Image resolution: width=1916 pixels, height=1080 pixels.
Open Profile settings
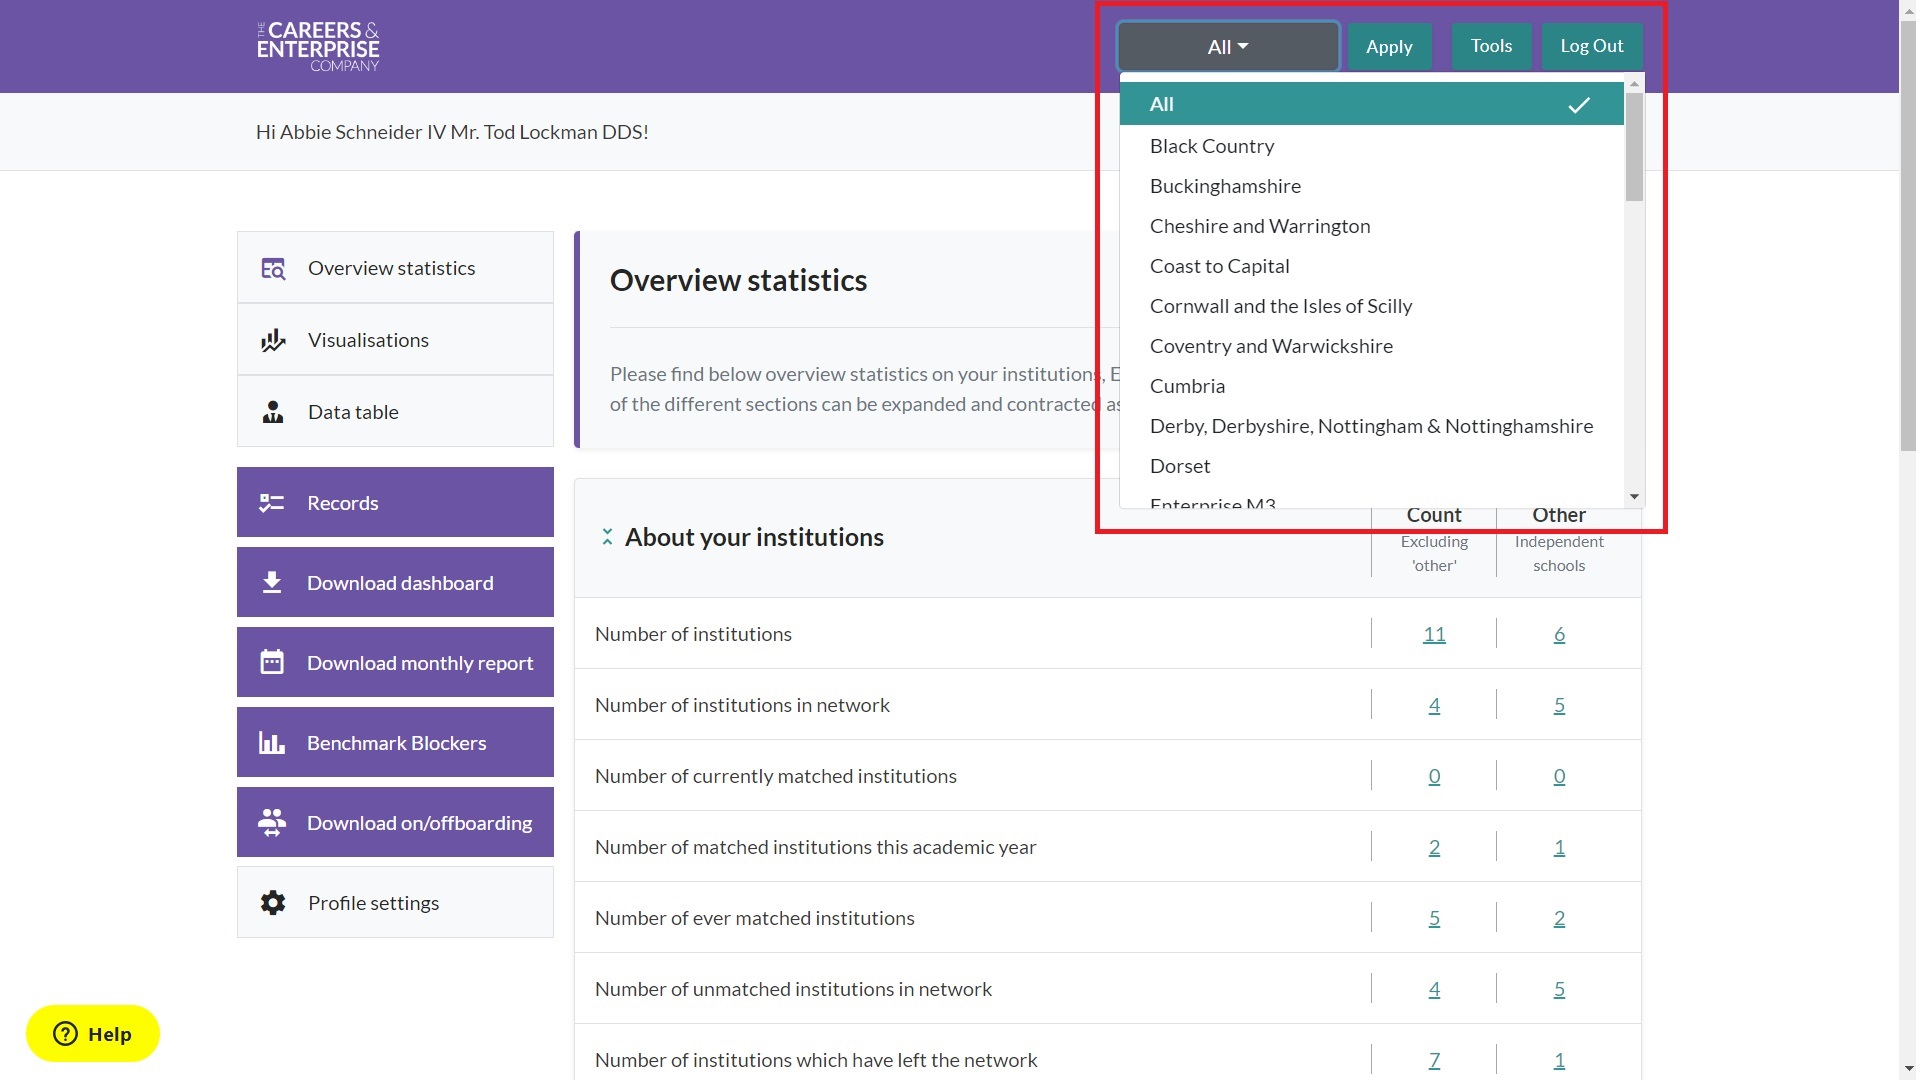click(x=395, y=902)
